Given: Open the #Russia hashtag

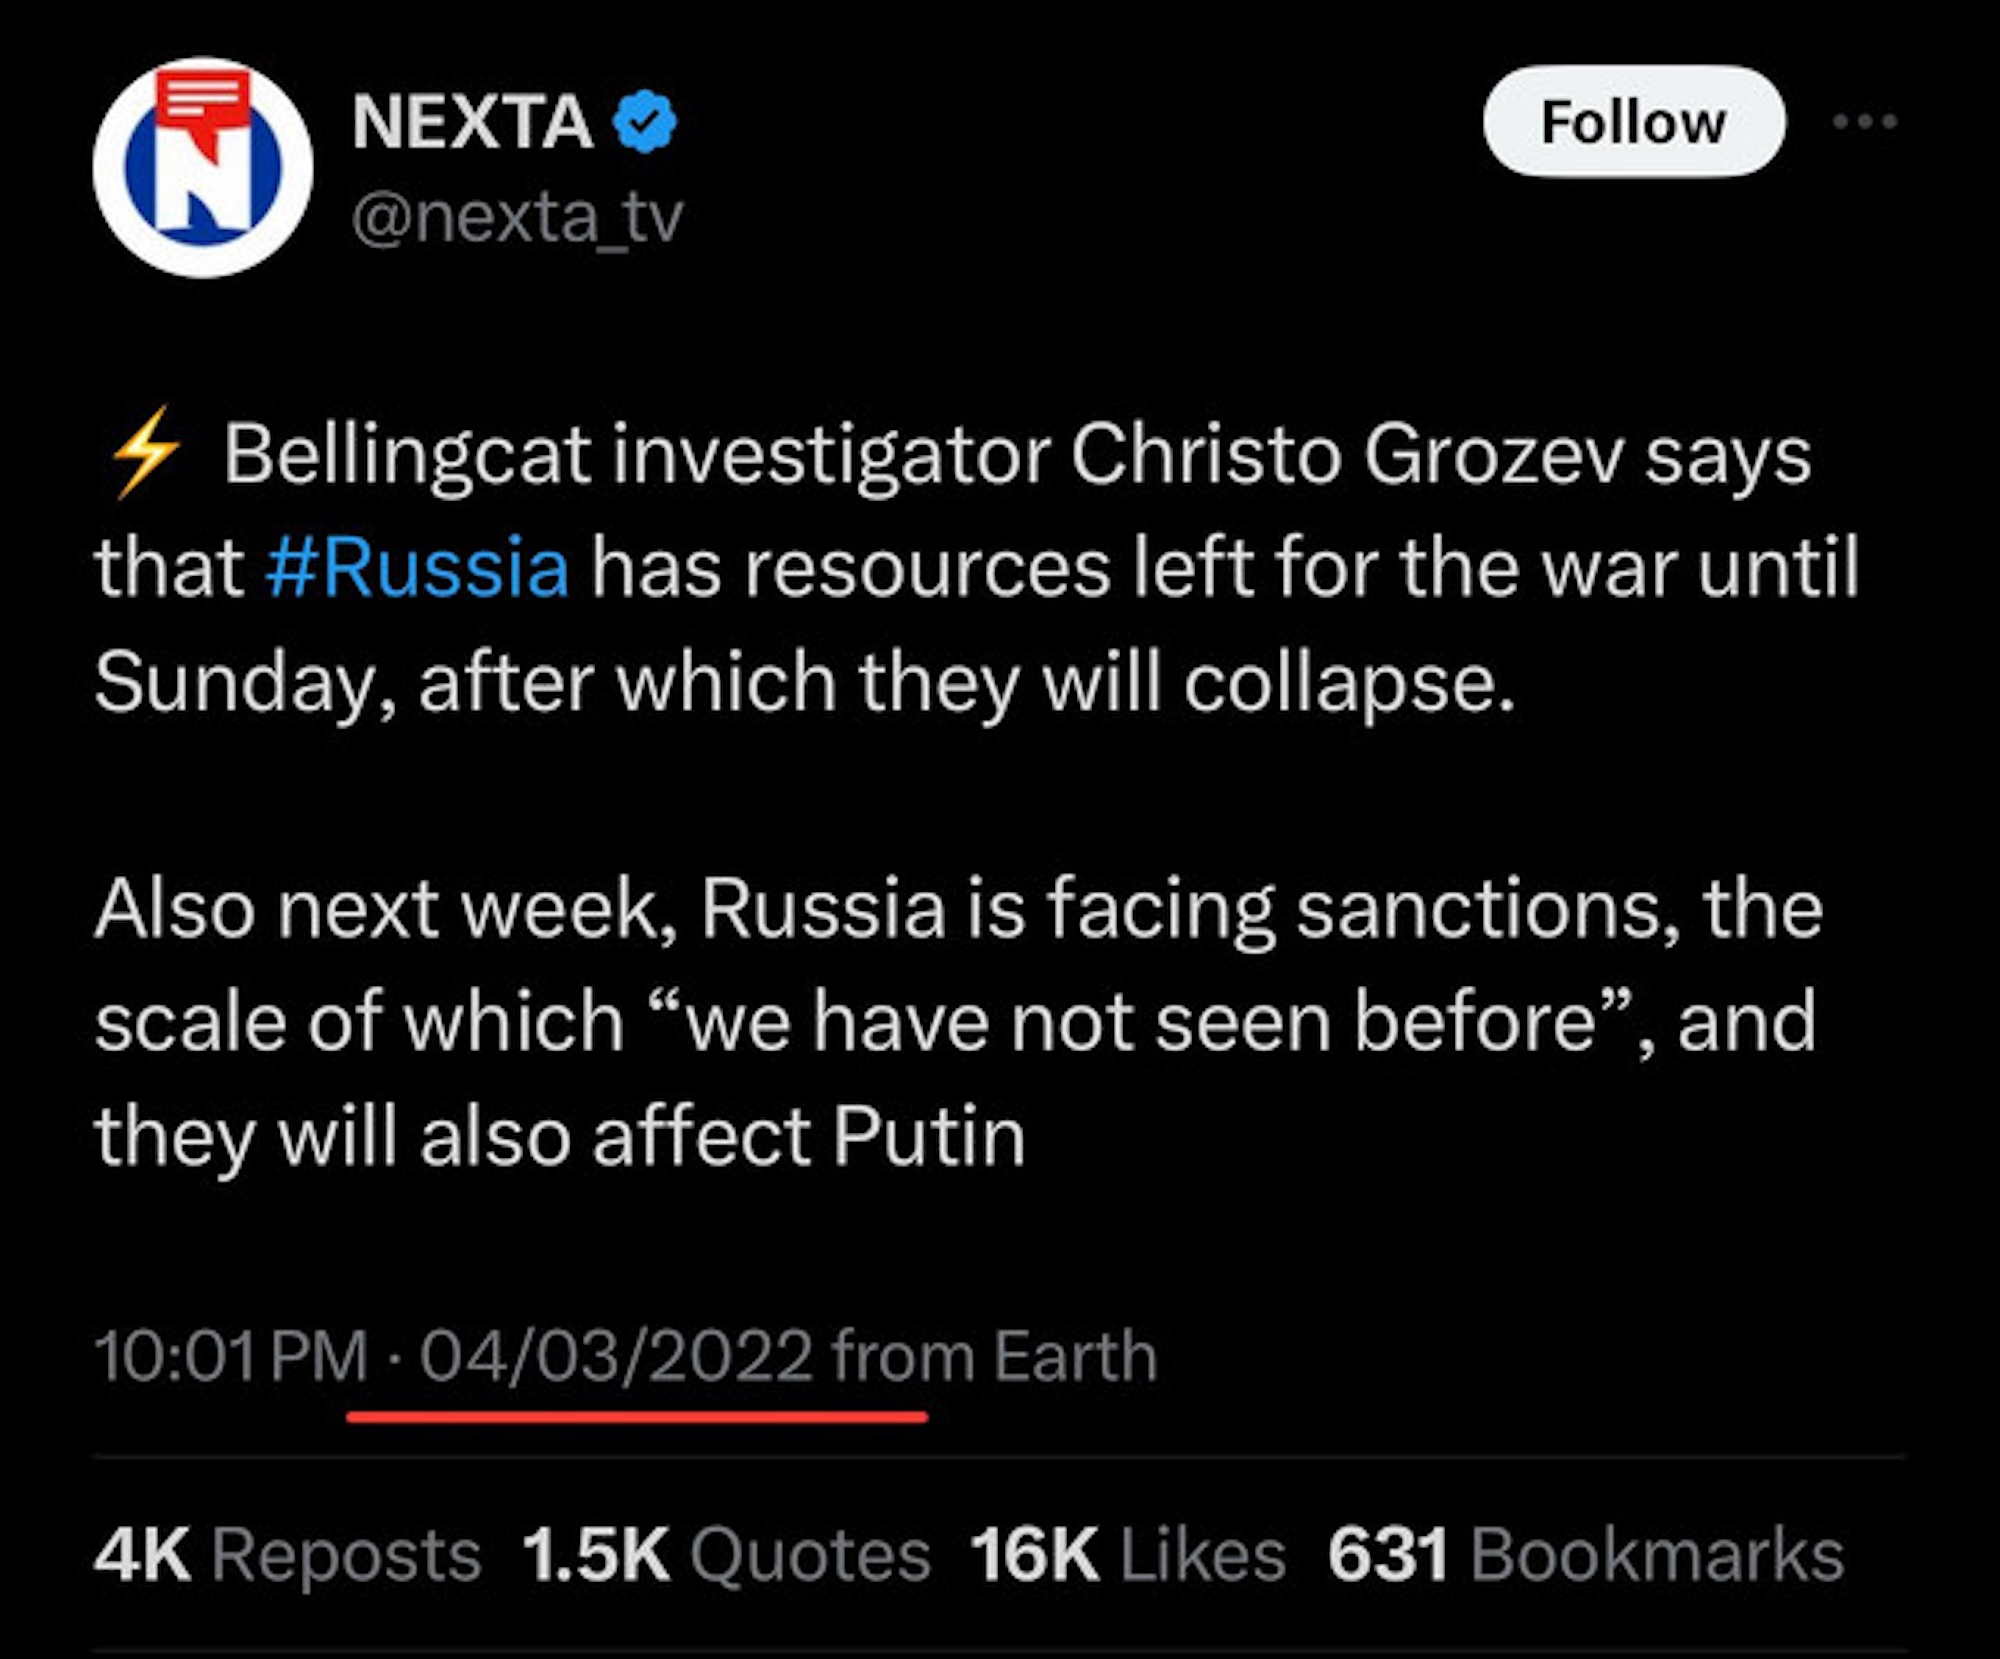Looking at the screenshot, I should (x=417, y=567).
